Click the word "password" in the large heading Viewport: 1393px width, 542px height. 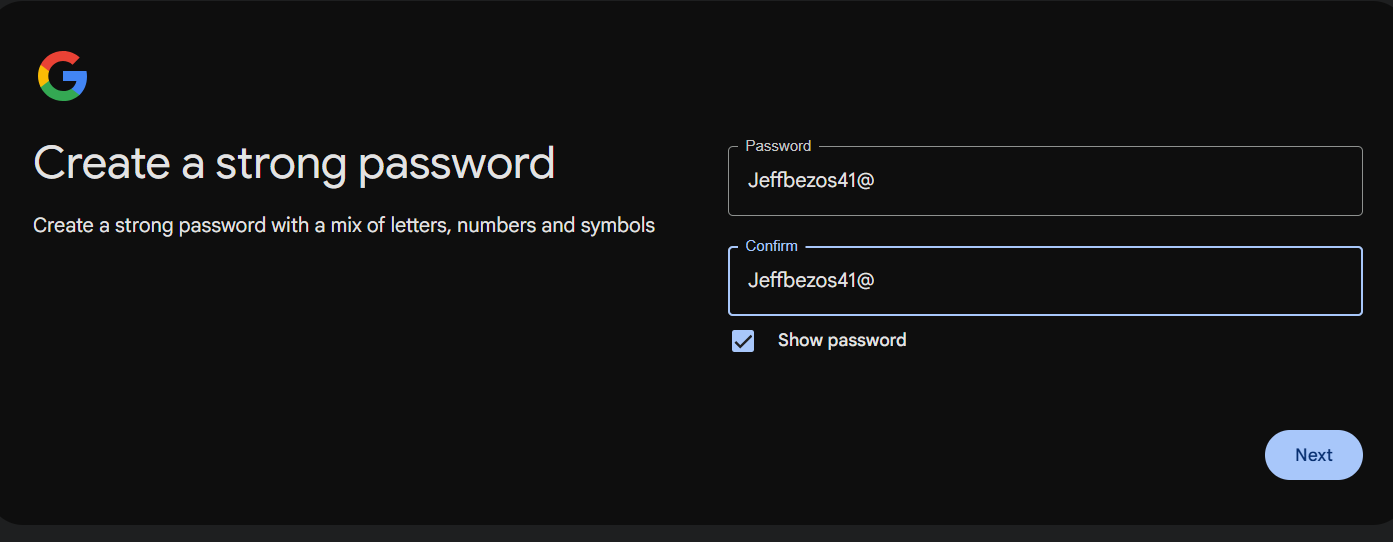point(456,165)
